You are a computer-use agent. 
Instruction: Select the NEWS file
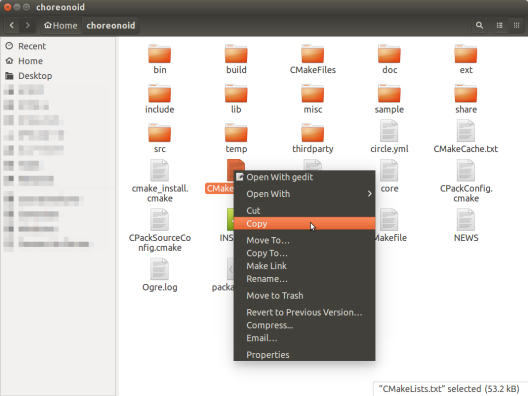[x=466, y=226]
